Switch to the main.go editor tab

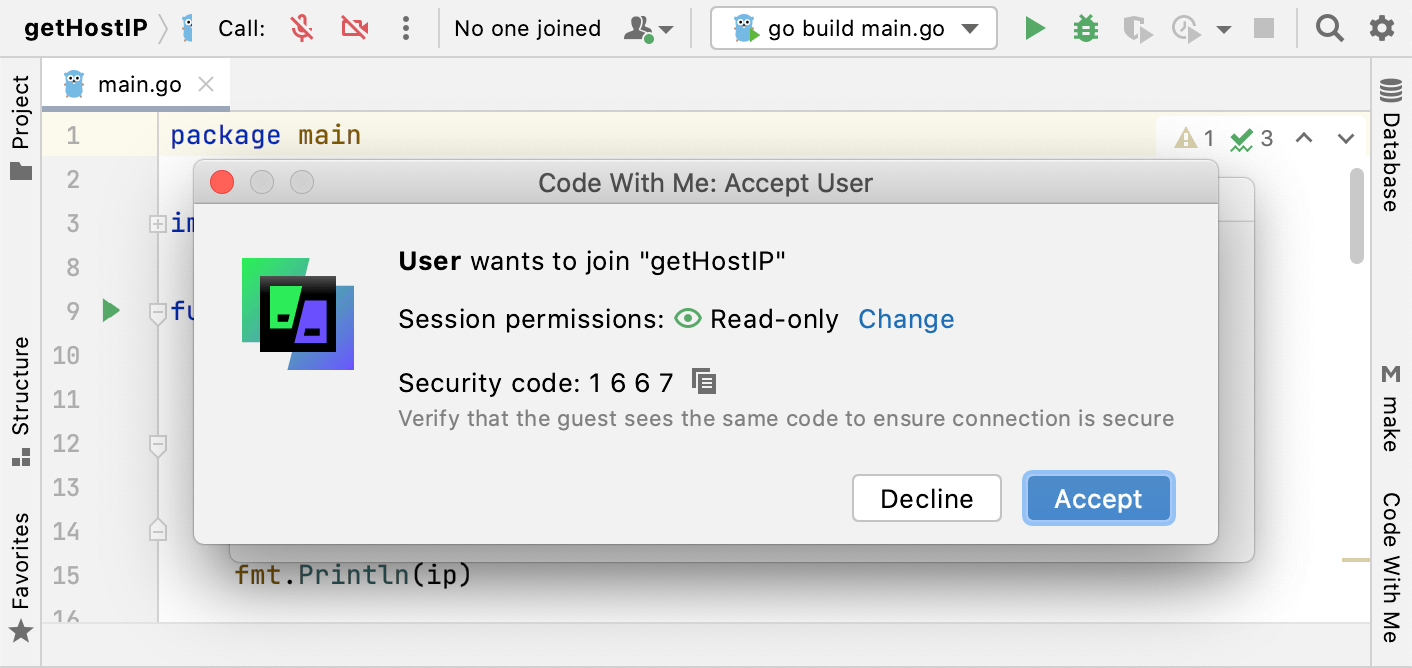coord(139,85)
